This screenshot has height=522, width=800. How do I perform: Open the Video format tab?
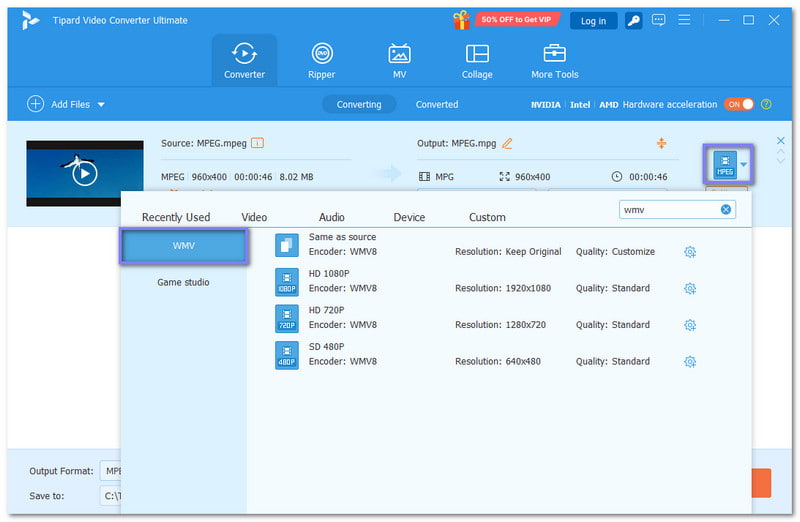click(x=254, y=217)
